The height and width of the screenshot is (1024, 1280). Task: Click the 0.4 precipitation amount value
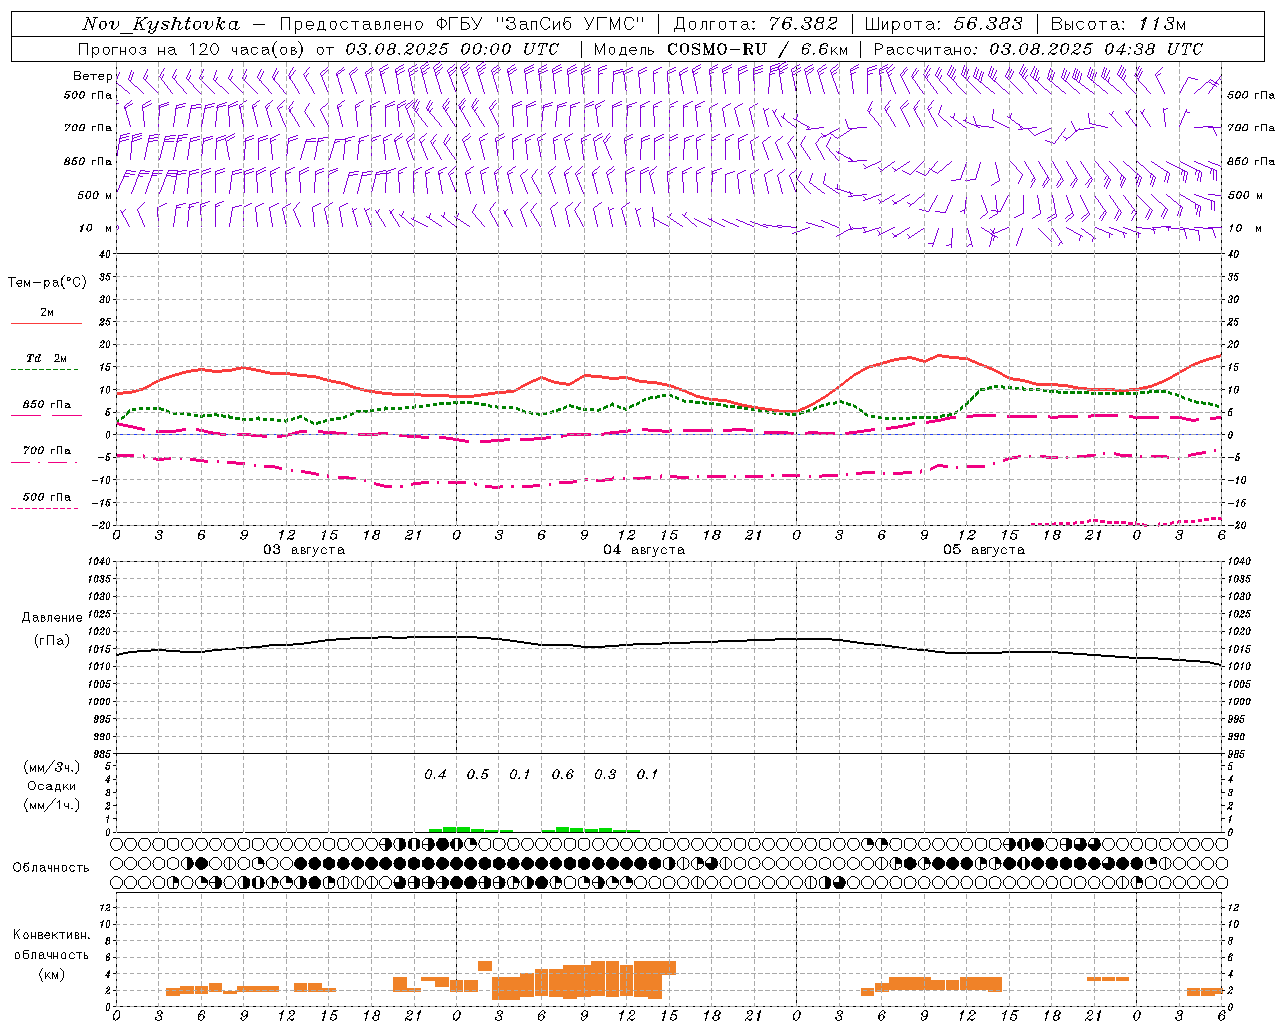pos(436,774)
